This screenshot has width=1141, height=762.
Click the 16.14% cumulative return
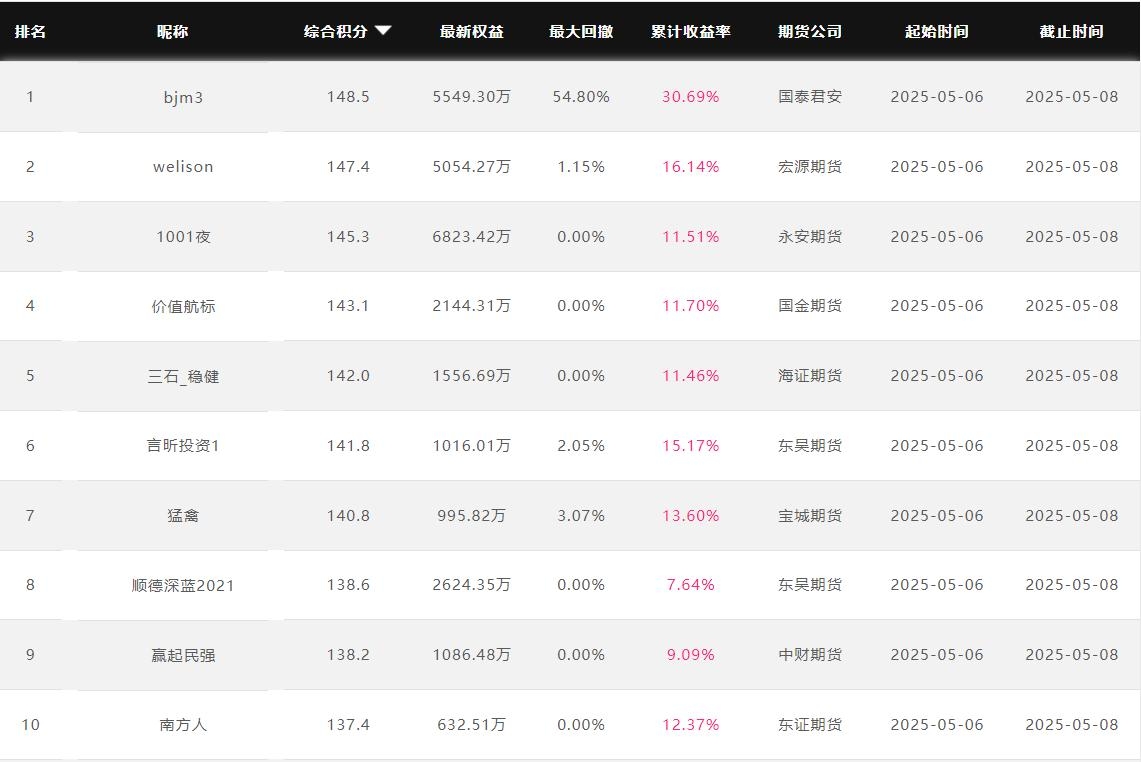pyautogui.click(x=691, y=167)
